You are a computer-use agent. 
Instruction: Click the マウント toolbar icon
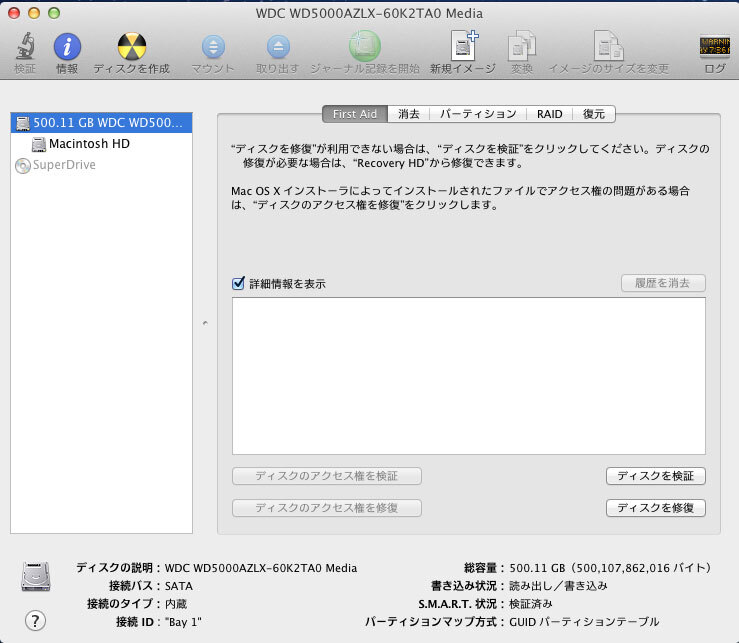[x=213, y=47]
